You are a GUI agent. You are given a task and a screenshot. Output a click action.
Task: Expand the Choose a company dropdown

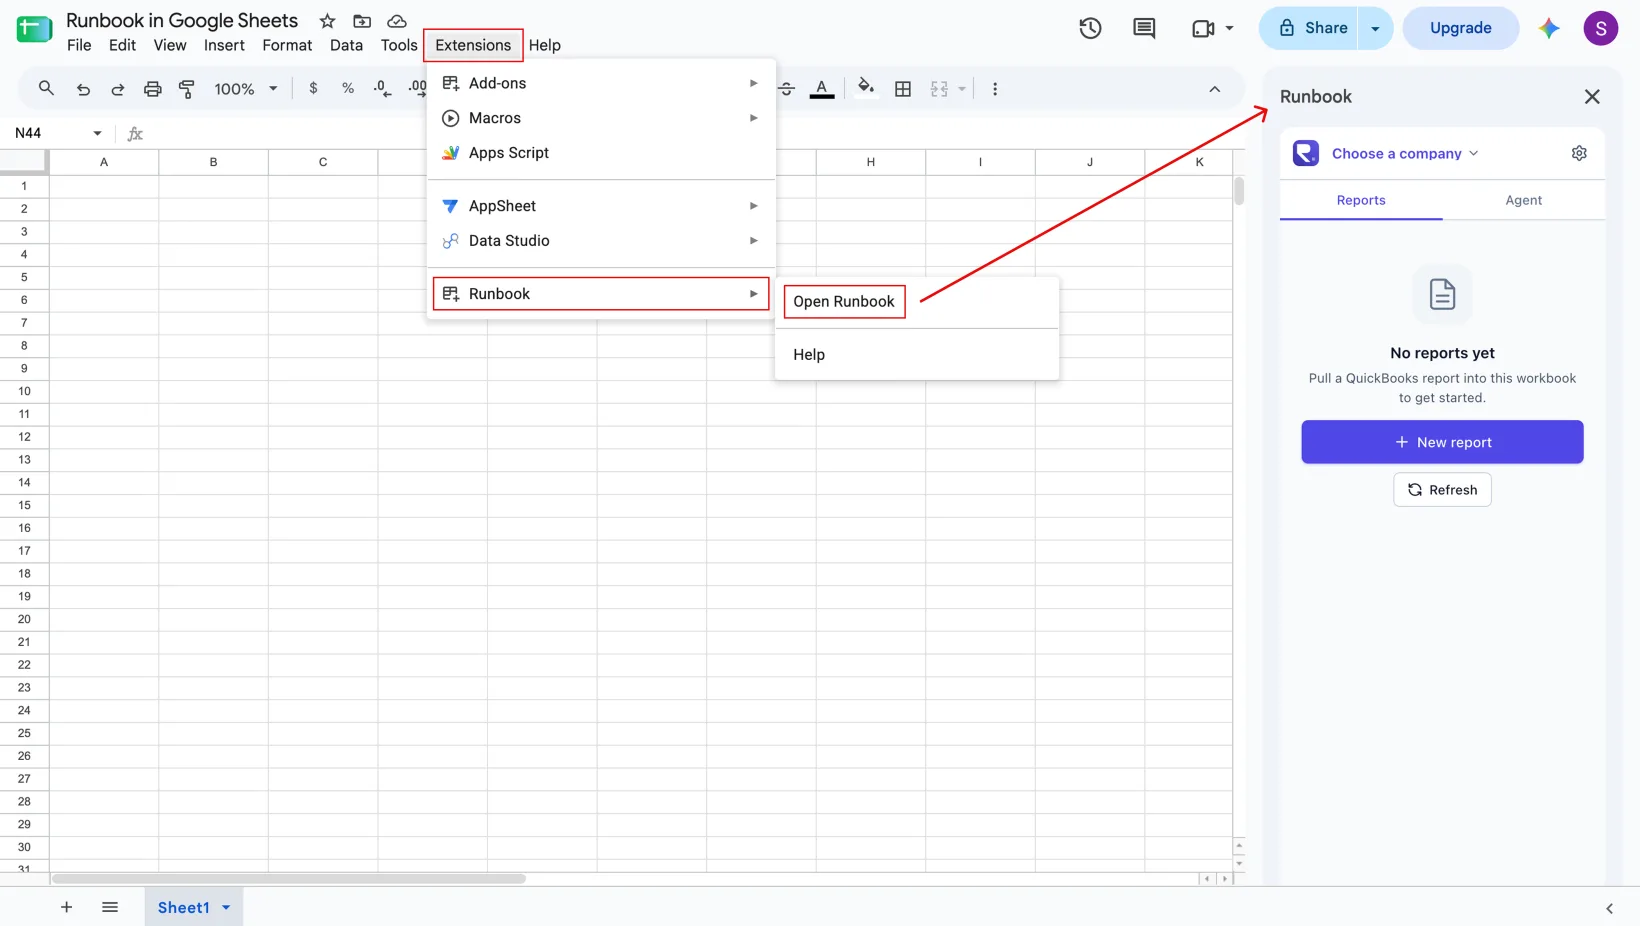pyautogui.click(x=1405, y=153)
